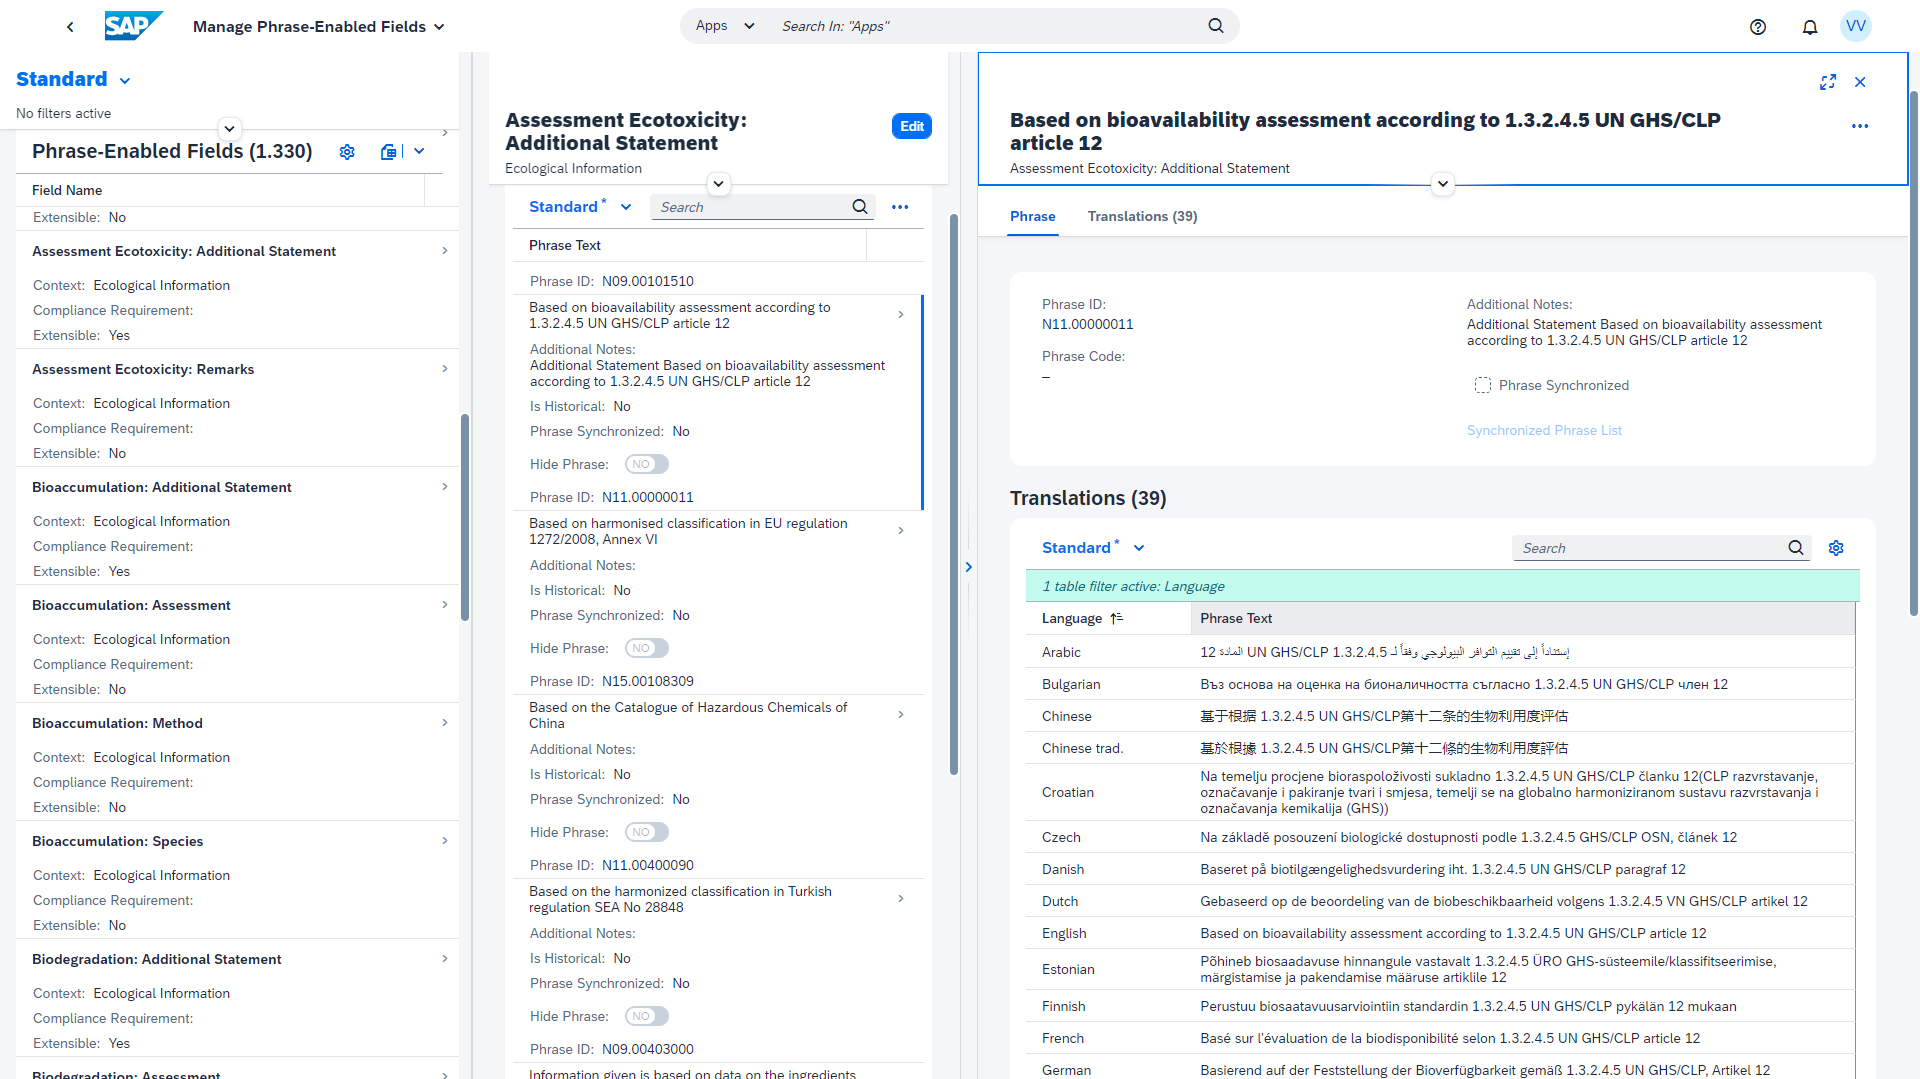The image size is (1920, 1079).
Task: Select the Phrase tab
Action: click(1032, 216)
